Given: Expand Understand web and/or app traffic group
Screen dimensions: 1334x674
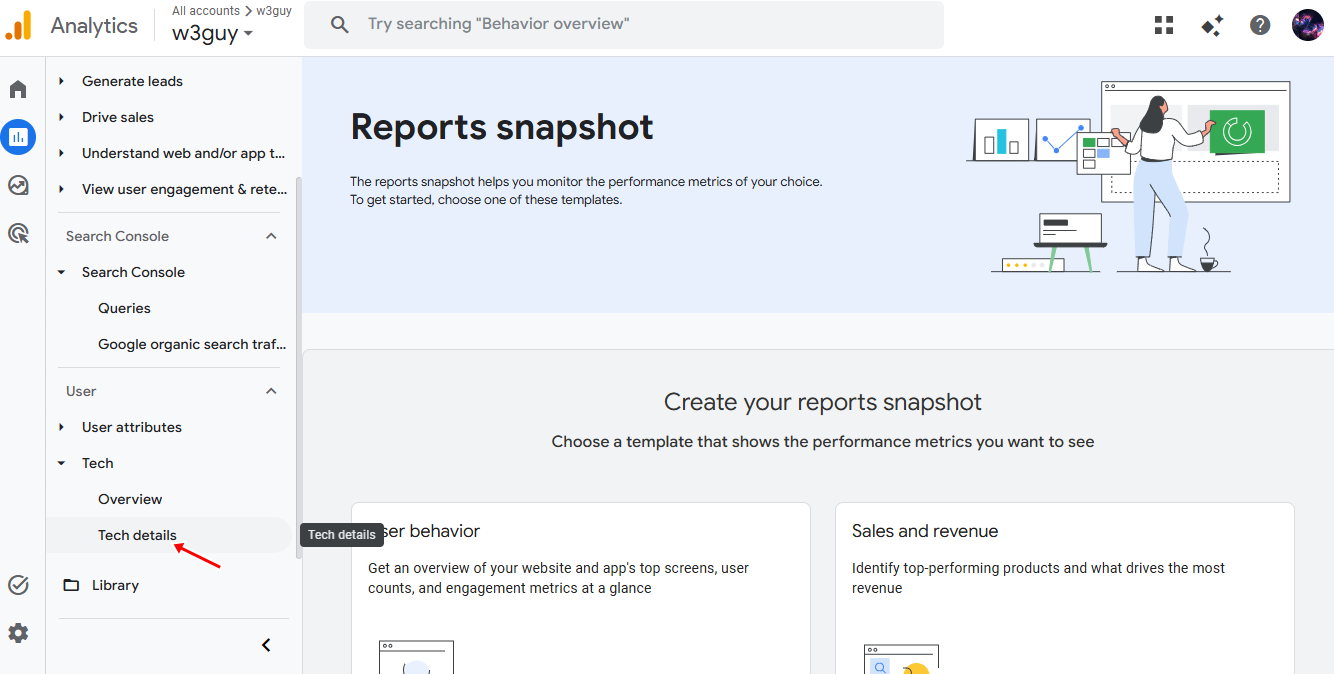Looking at the screenshot, I should 61,153.
